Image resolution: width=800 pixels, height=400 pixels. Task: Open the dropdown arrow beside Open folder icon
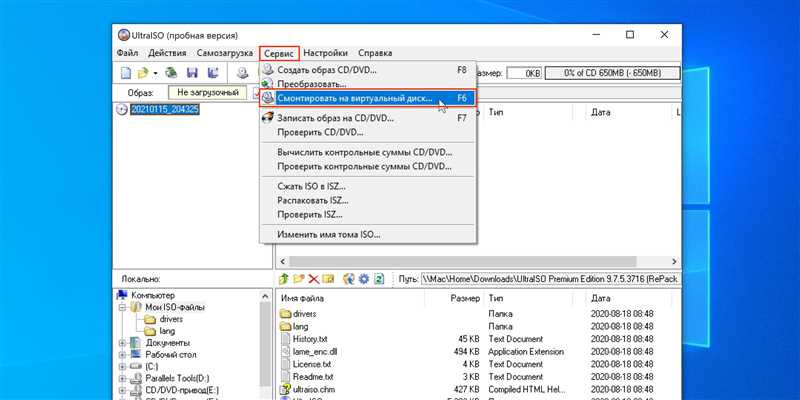point(155,73)
